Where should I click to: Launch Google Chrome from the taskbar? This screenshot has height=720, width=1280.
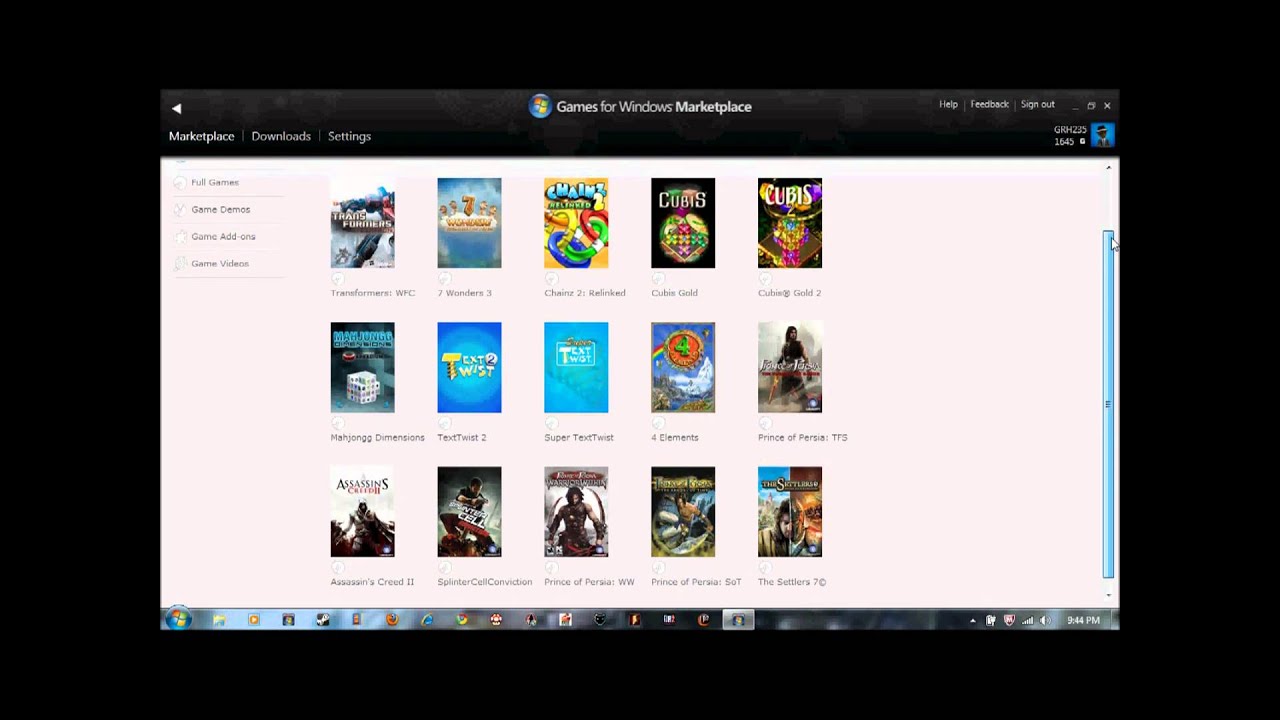point(461,620)
